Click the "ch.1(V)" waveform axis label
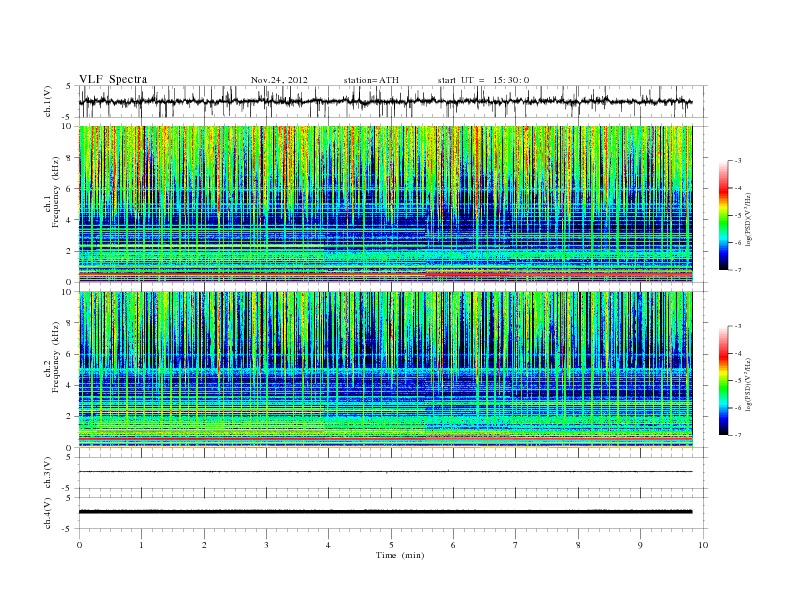792x612 pixels. pyautogui.click(x=48, y=102)
